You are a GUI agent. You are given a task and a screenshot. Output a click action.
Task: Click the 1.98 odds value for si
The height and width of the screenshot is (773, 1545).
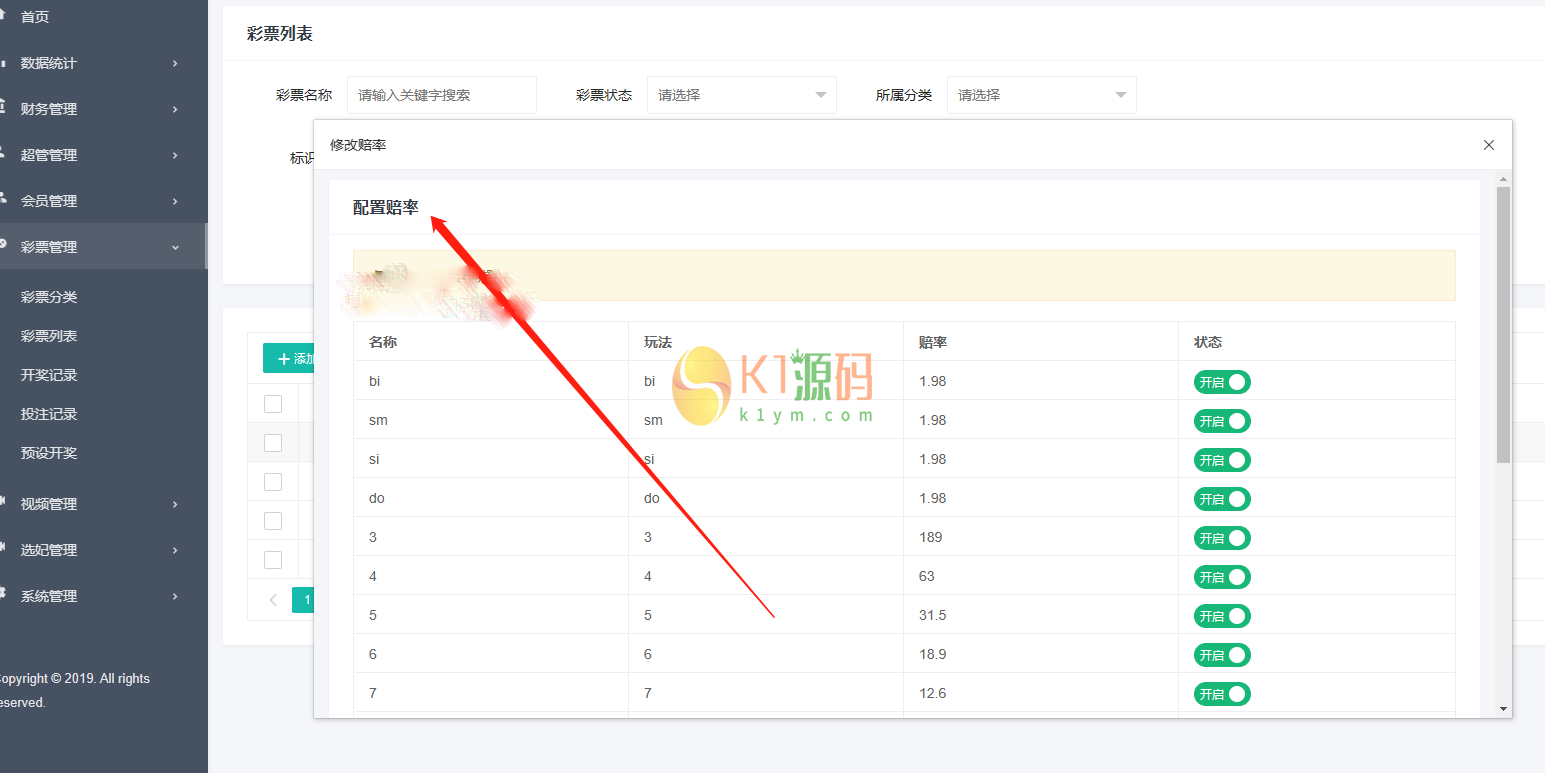pyautogui.click(x=932, y=459)
